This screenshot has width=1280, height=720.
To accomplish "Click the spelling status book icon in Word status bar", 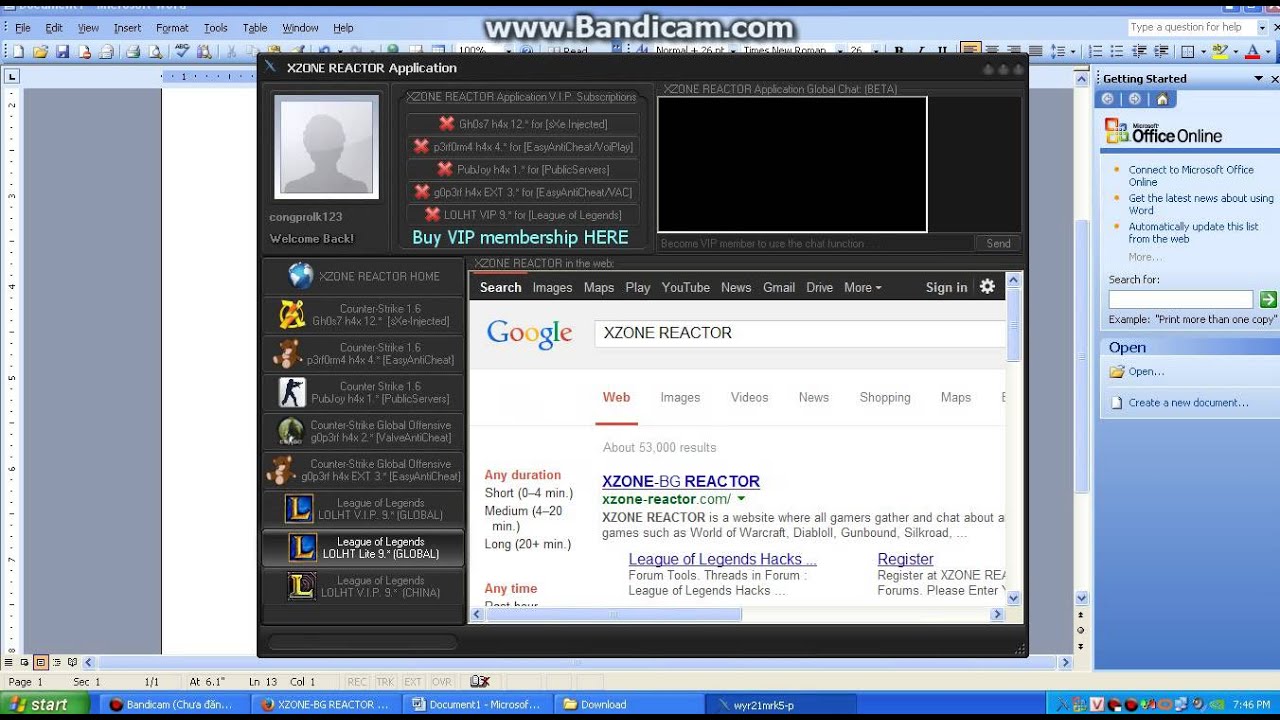I will pyautogui.click(x=479, y=682).
